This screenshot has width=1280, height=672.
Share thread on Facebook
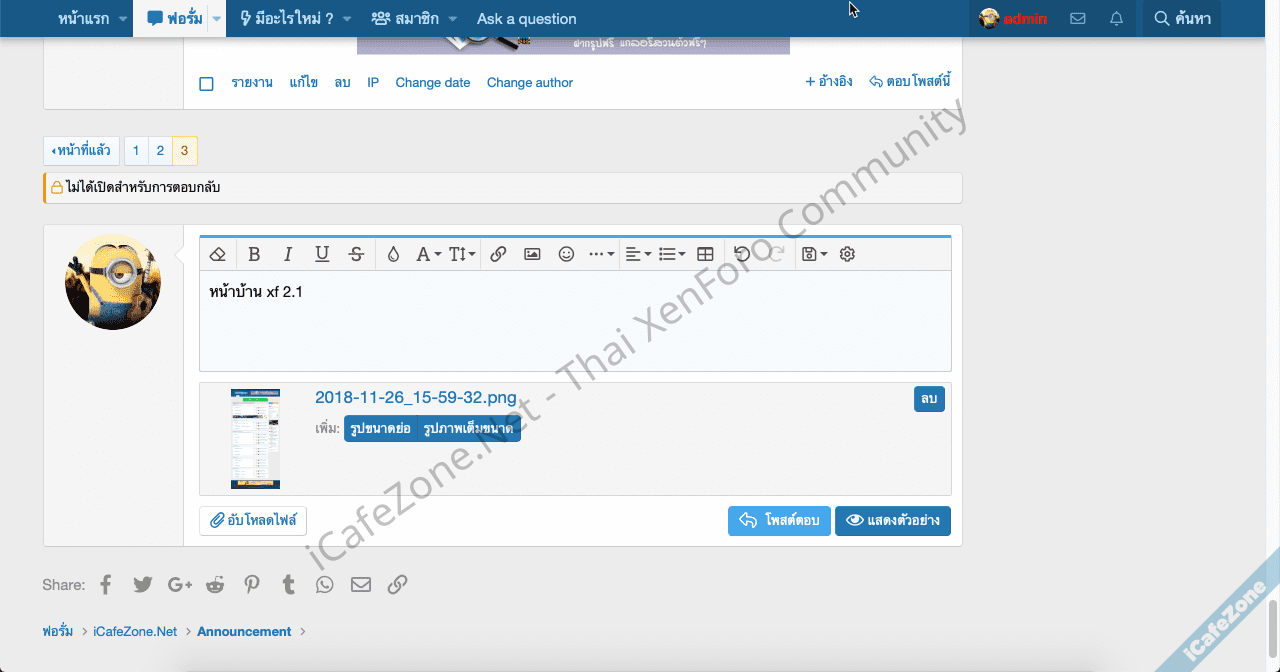pos(107,585)
